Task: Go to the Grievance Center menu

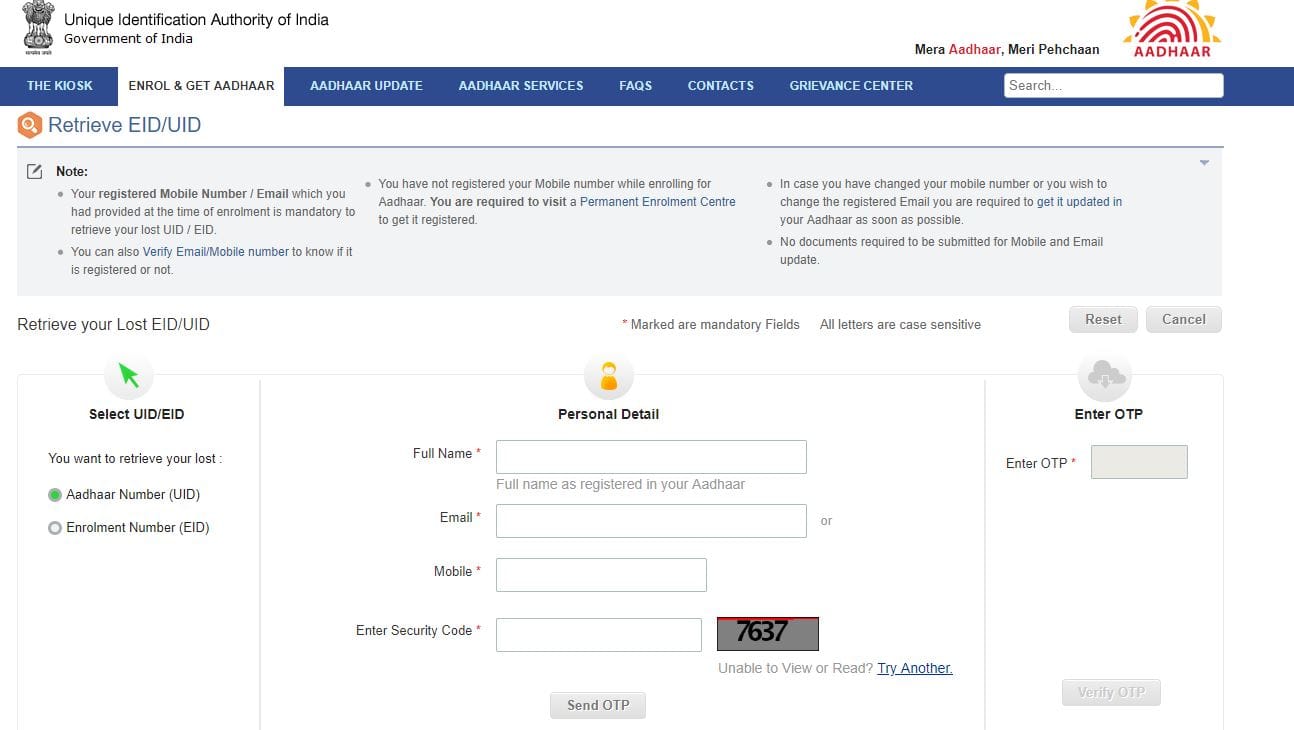Action: pos(850,86)
